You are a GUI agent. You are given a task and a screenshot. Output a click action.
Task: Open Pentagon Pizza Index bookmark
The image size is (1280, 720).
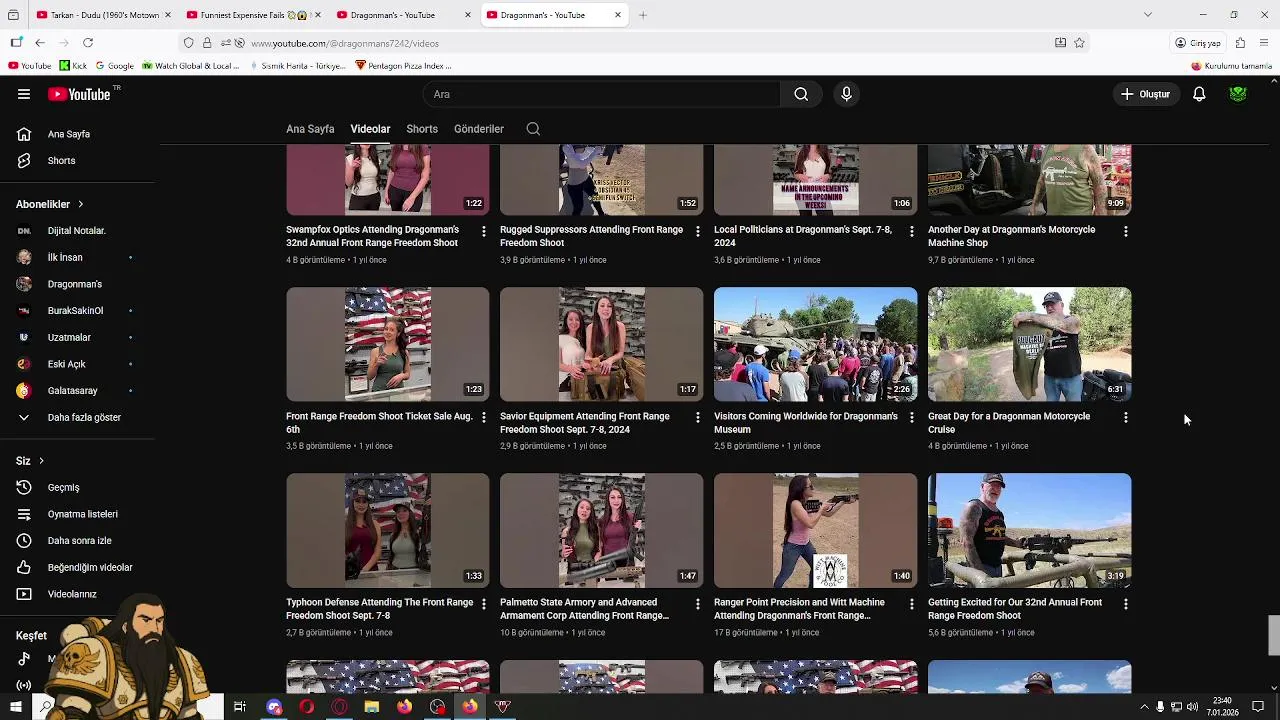pos(404,66)
